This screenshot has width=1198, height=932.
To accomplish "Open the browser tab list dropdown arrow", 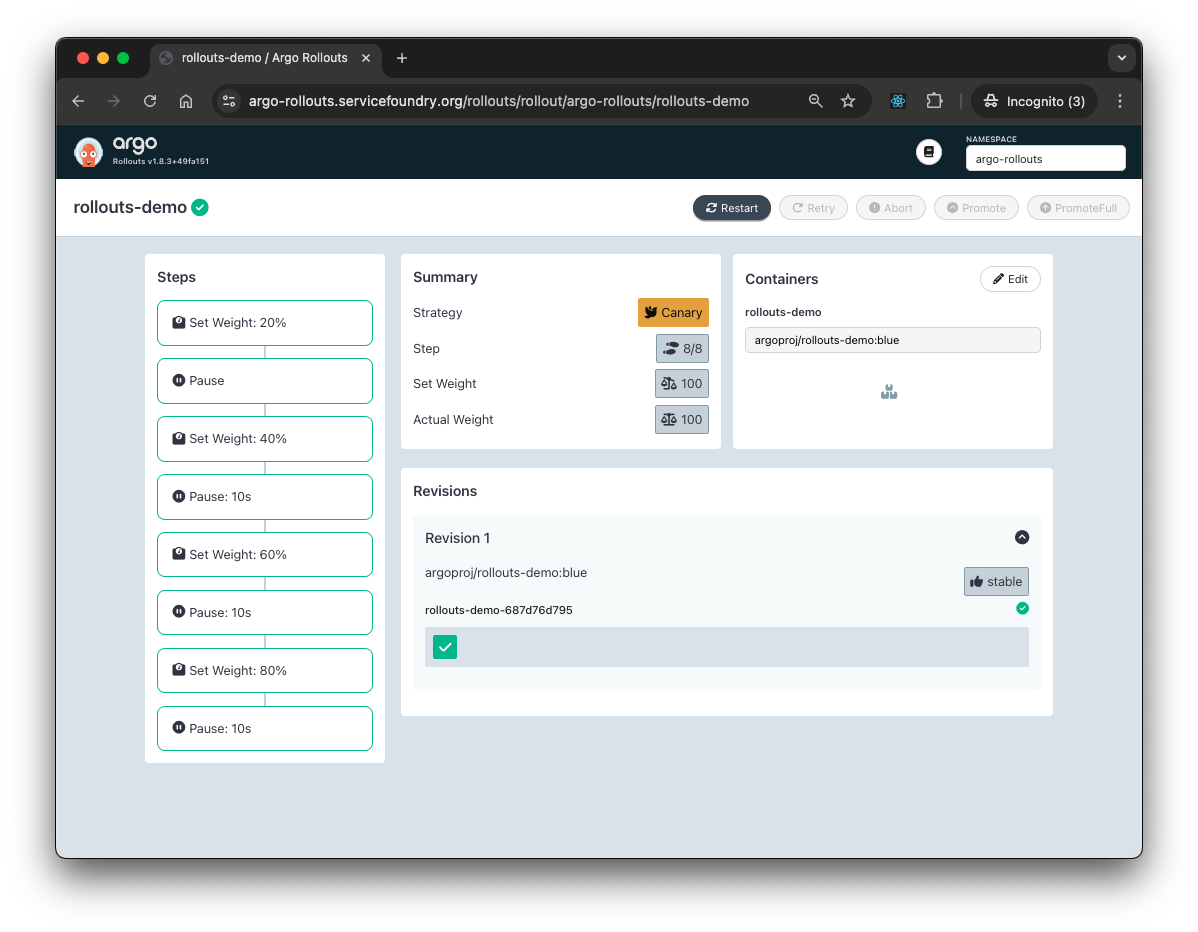I will 1121,58.
